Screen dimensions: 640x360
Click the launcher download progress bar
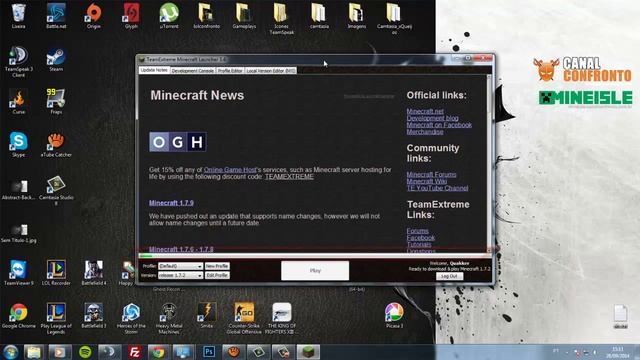[x=315, y=256]
